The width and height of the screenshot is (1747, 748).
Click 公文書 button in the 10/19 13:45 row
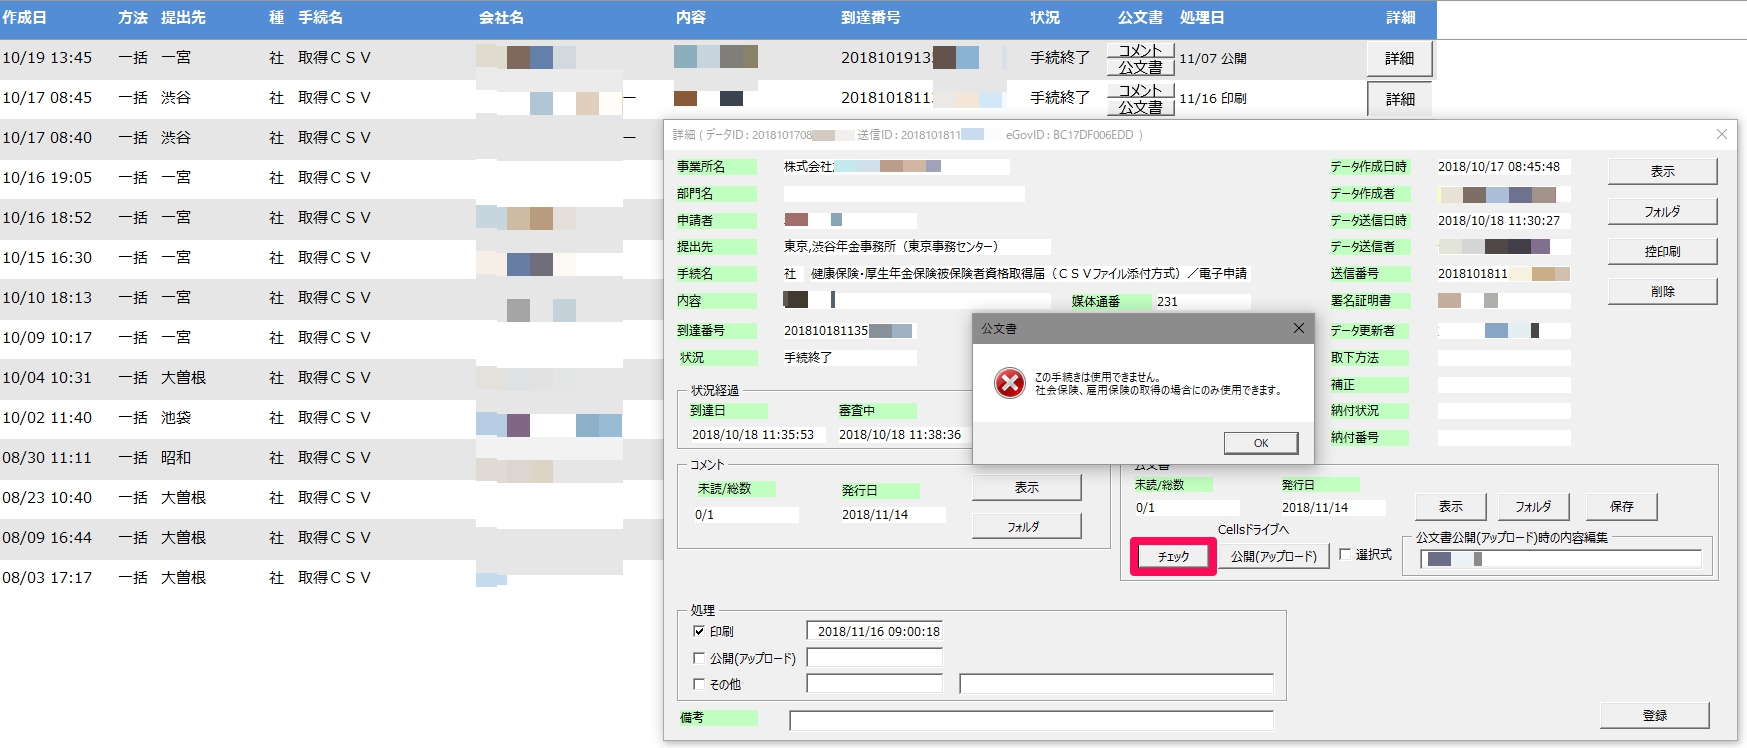point(1140,67)
